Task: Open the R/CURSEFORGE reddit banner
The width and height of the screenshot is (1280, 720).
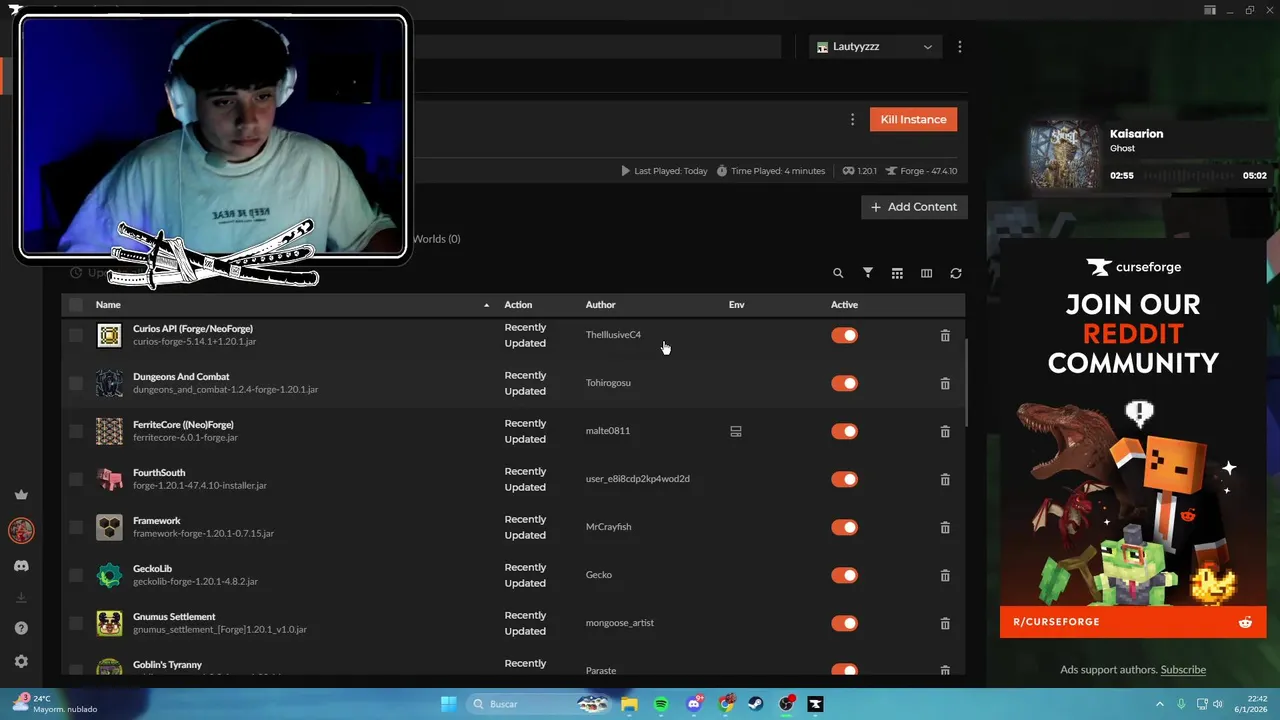Action: 1132,622
